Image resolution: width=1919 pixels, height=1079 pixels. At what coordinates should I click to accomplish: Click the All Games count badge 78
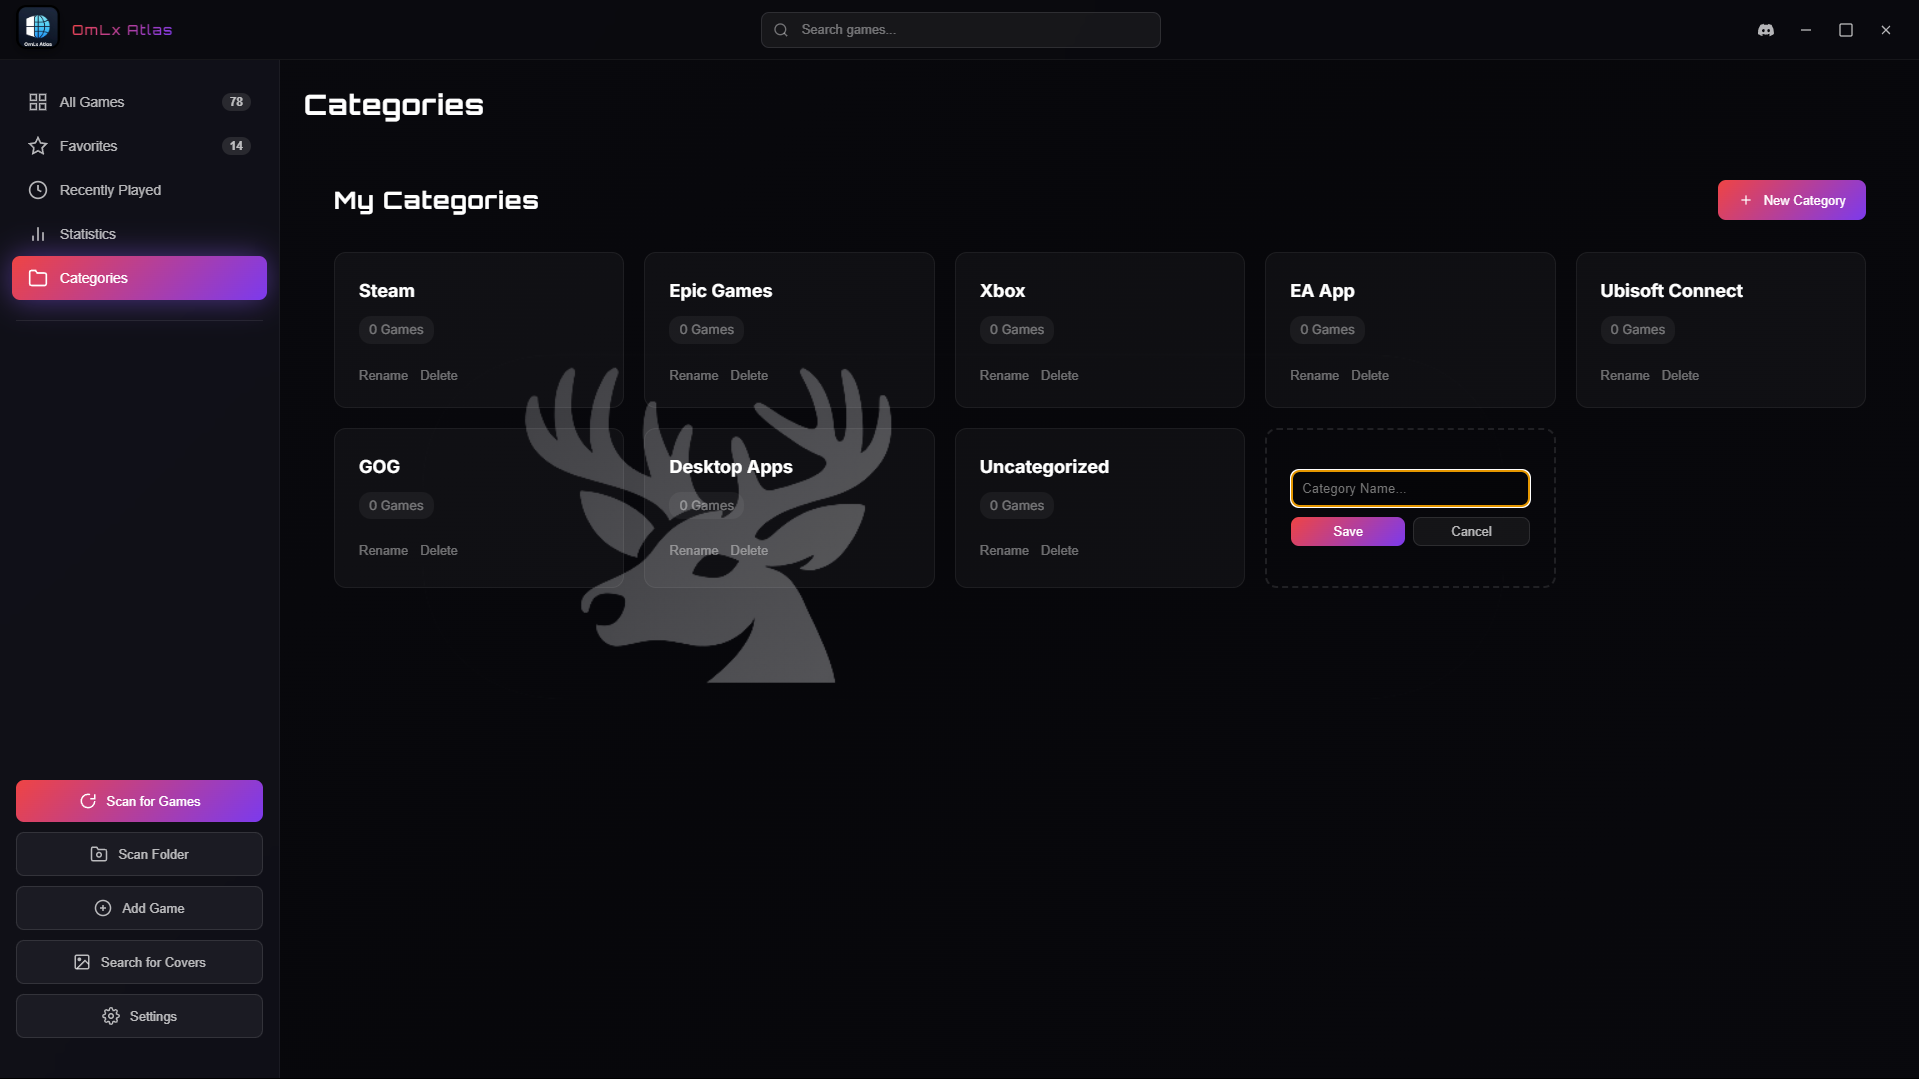click(x=236, y=102)
